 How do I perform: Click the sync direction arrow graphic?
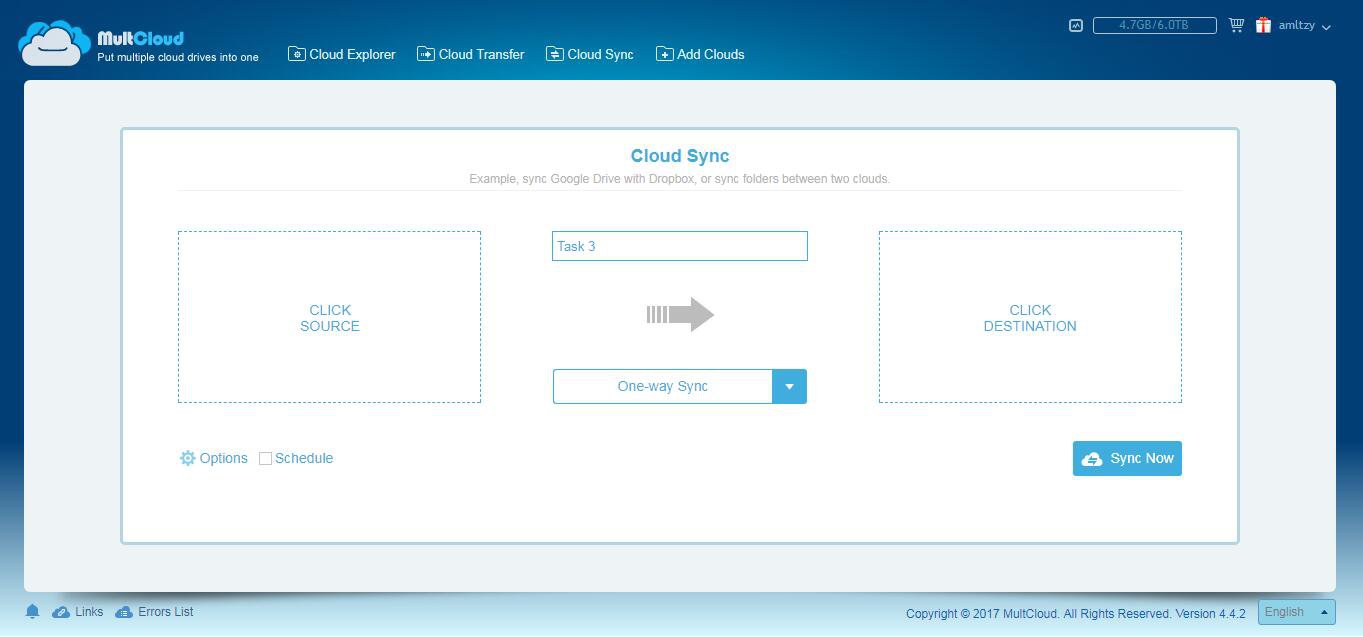click(x=680, y=314)
